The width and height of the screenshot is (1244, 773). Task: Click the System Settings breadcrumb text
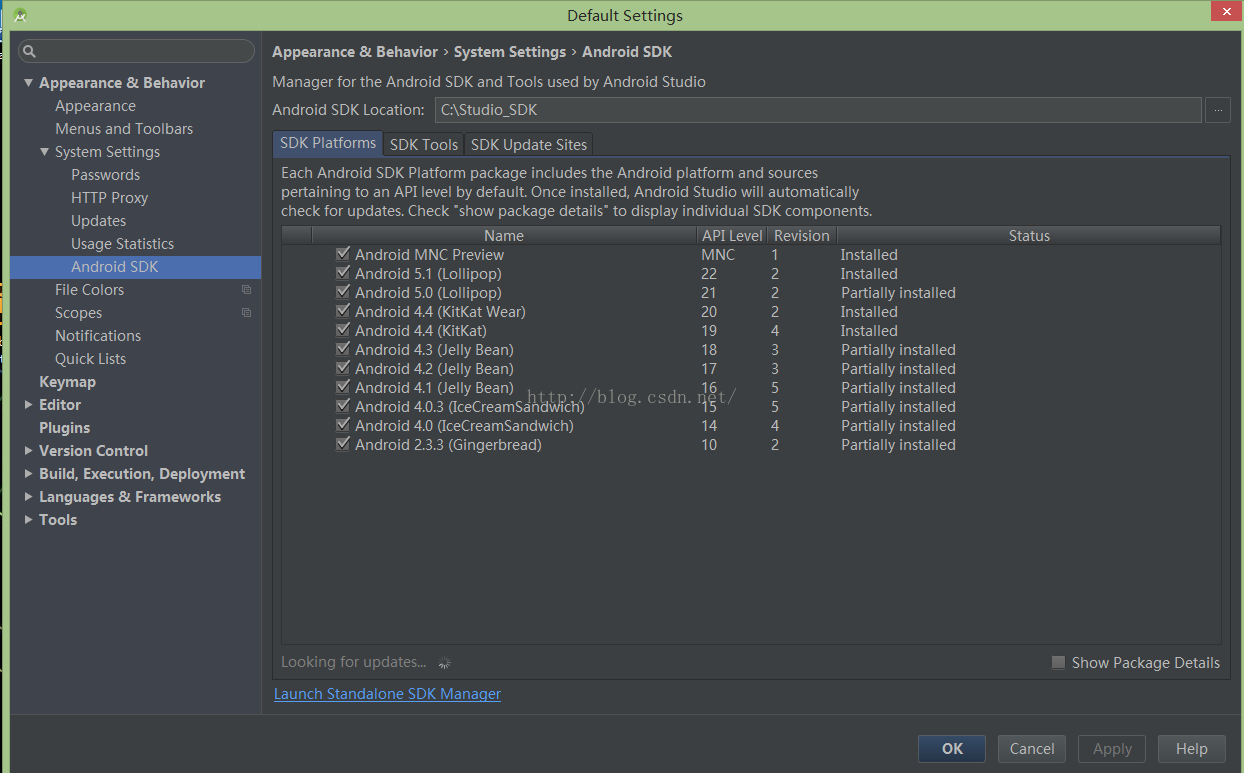point(510,52)
